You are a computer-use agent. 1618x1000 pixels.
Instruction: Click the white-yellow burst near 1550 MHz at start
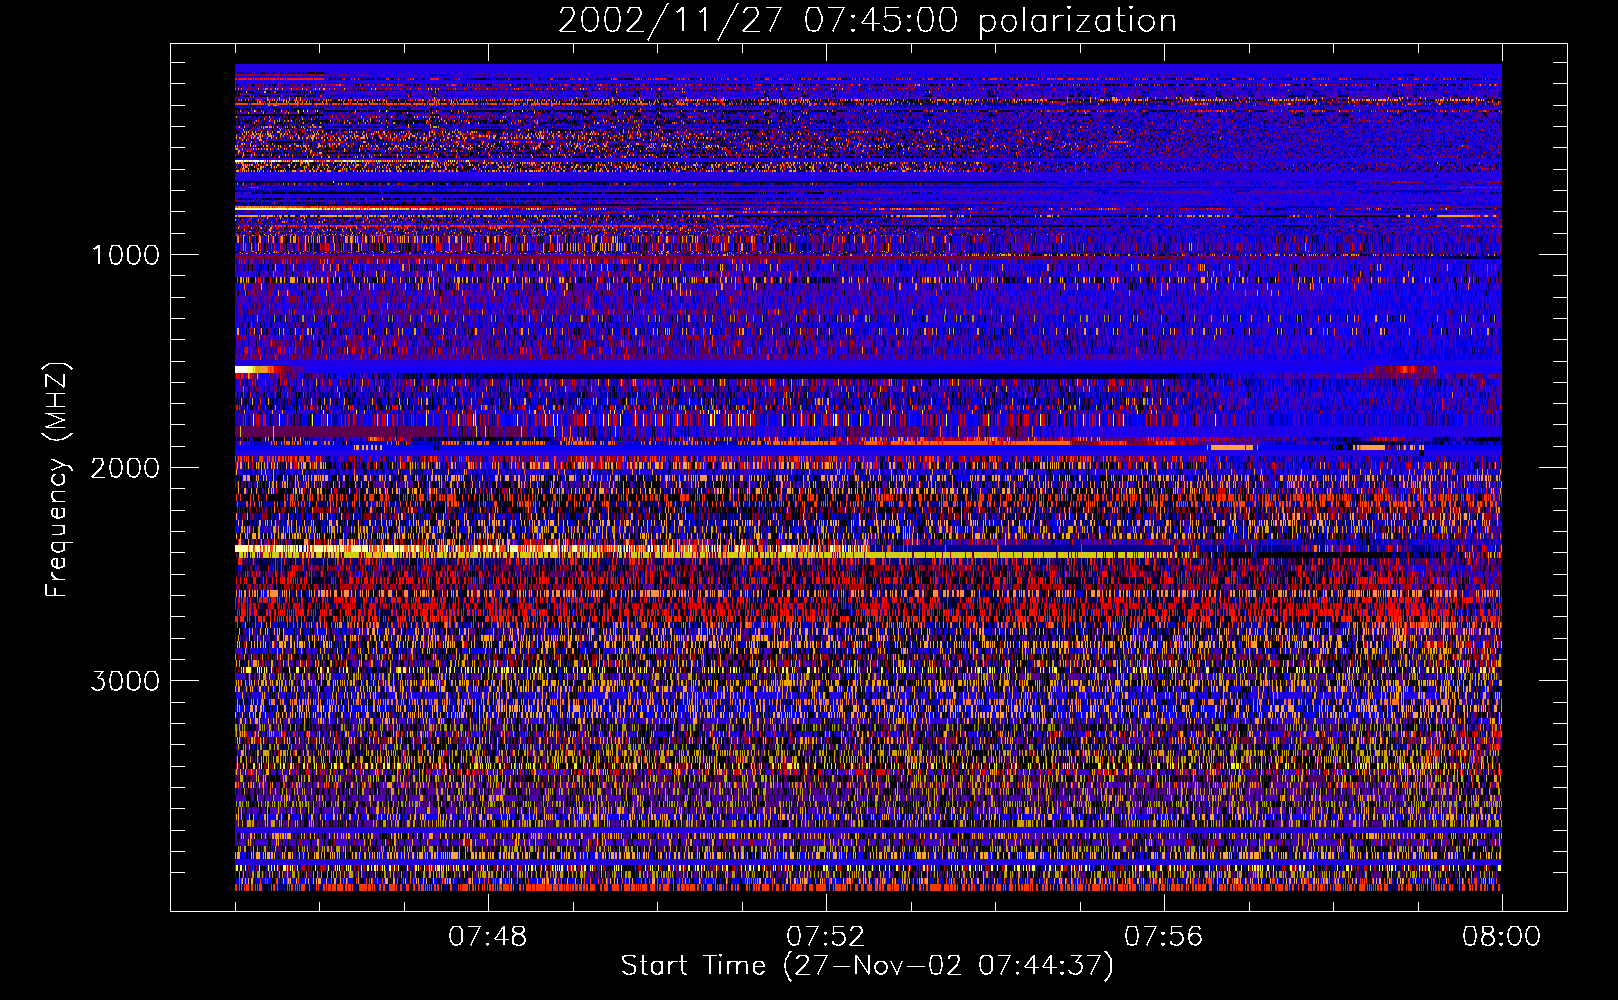pyautogui.click(x=262, y=370)
